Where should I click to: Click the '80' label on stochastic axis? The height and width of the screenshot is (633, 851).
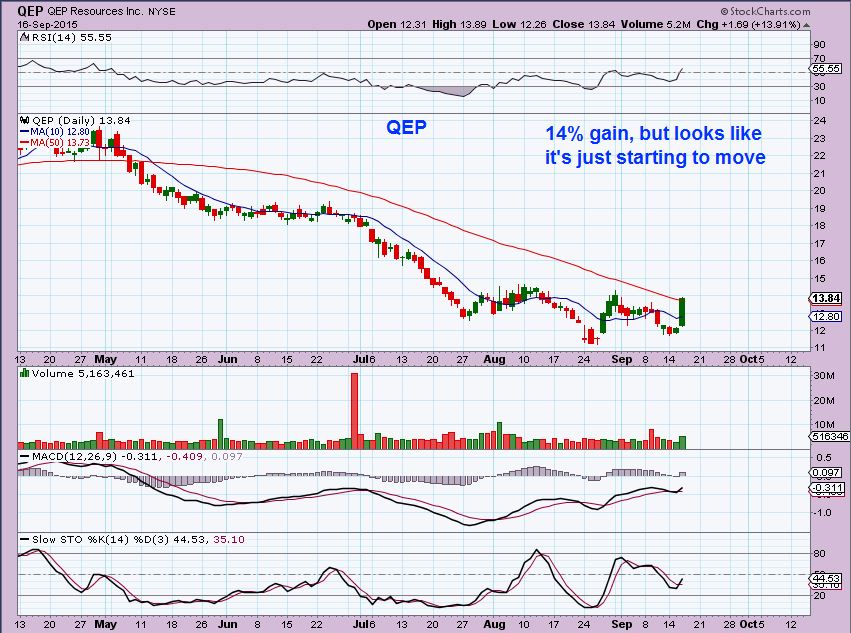pos(820,554)
